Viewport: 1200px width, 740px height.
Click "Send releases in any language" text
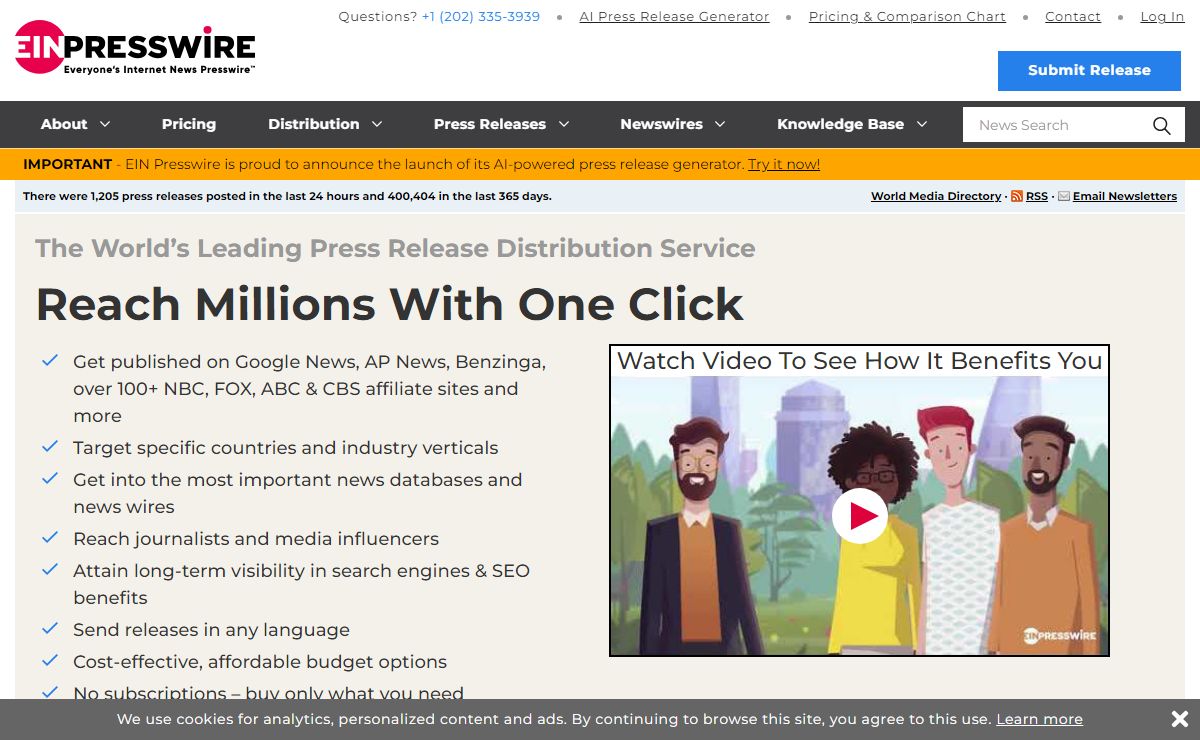211,630
